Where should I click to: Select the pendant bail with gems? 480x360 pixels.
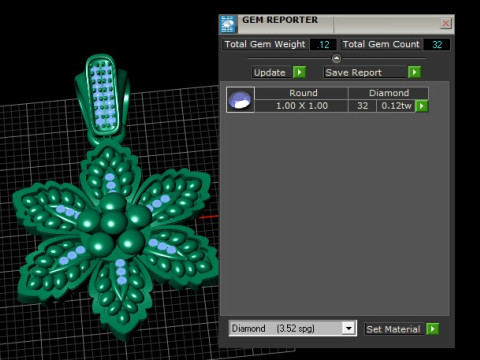(x=103, y=98)
